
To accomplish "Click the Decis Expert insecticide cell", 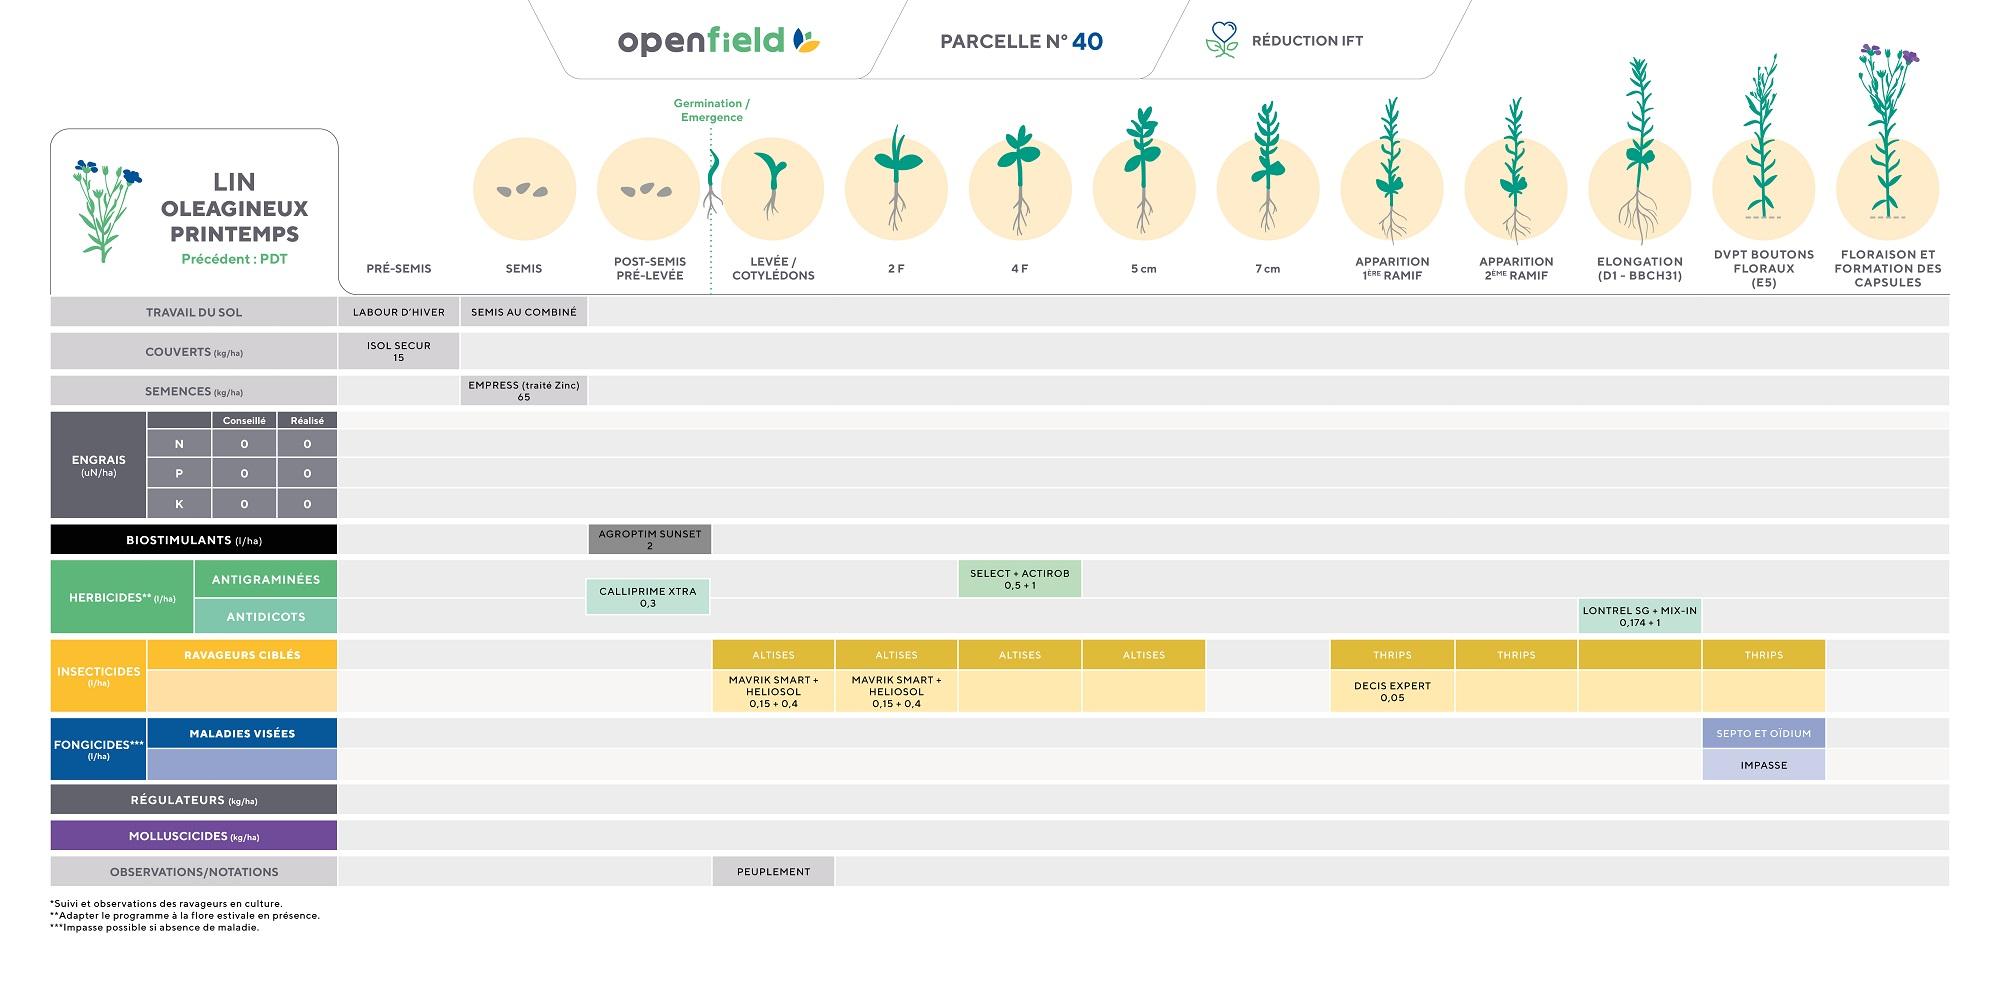I will [x=1392, y=691].
